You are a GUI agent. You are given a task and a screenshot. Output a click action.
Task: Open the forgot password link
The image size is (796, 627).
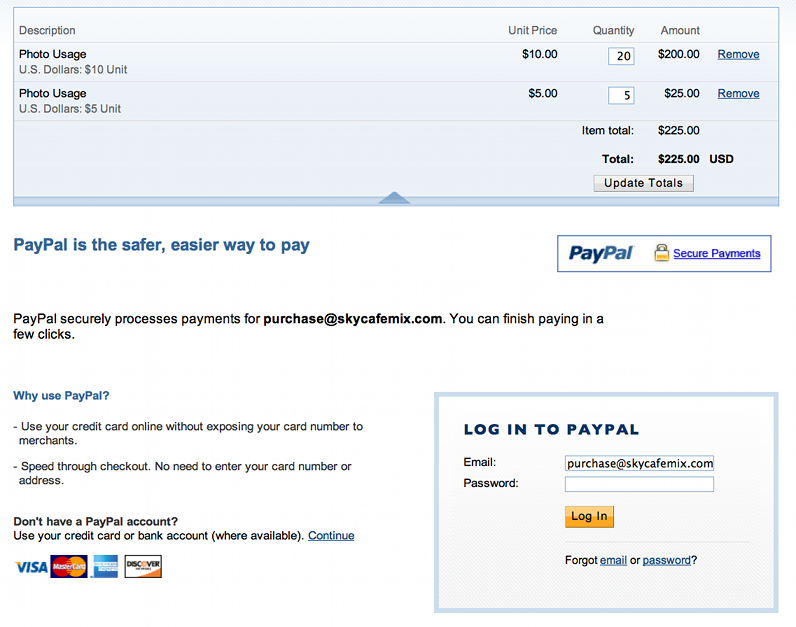(666, 560)
